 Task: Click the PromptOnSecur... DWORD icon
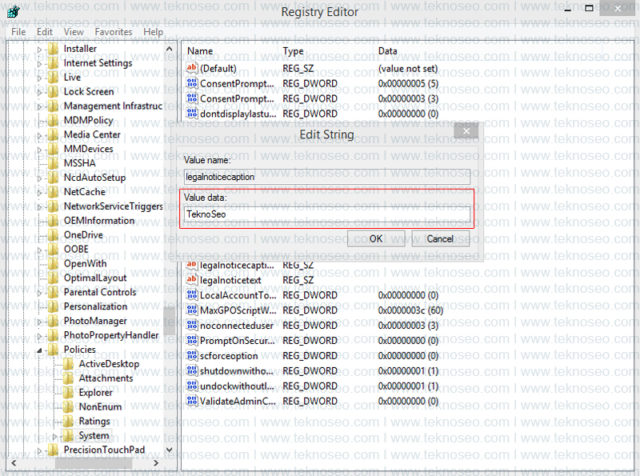coord(192,340)
